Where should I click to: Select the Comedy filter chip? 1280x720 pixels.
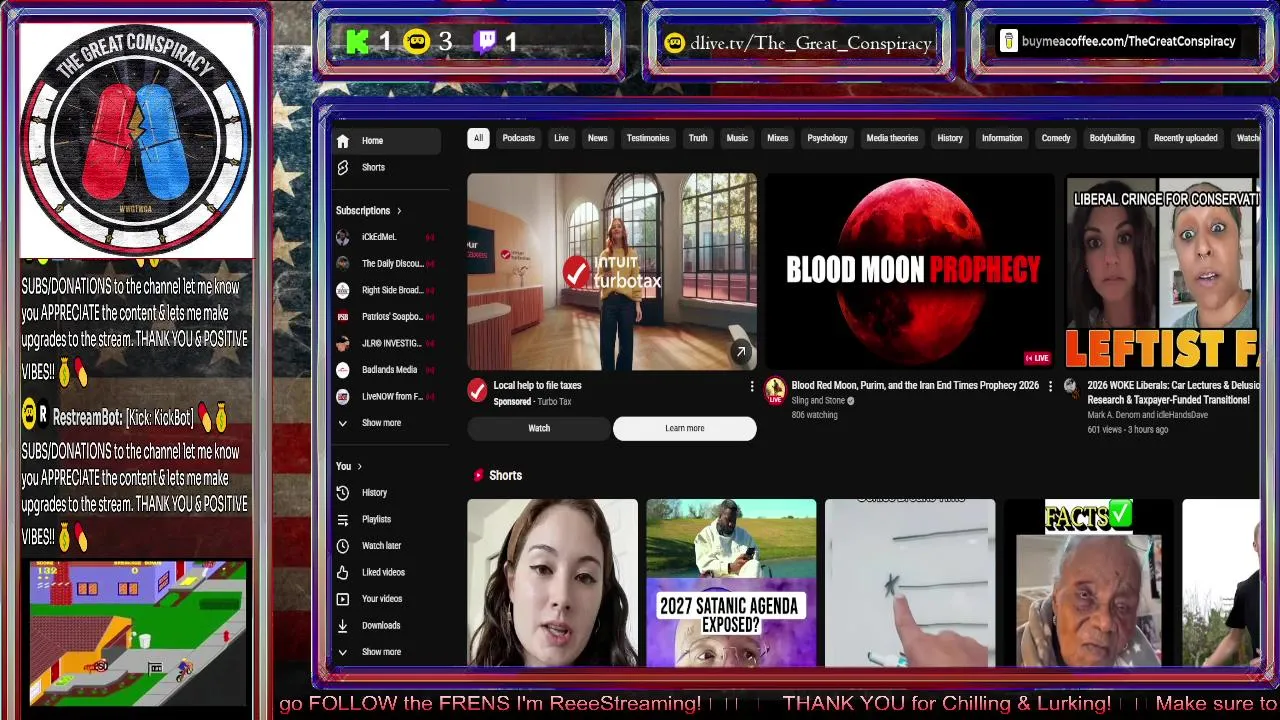pyautogui.click(x=1056, y=138)
